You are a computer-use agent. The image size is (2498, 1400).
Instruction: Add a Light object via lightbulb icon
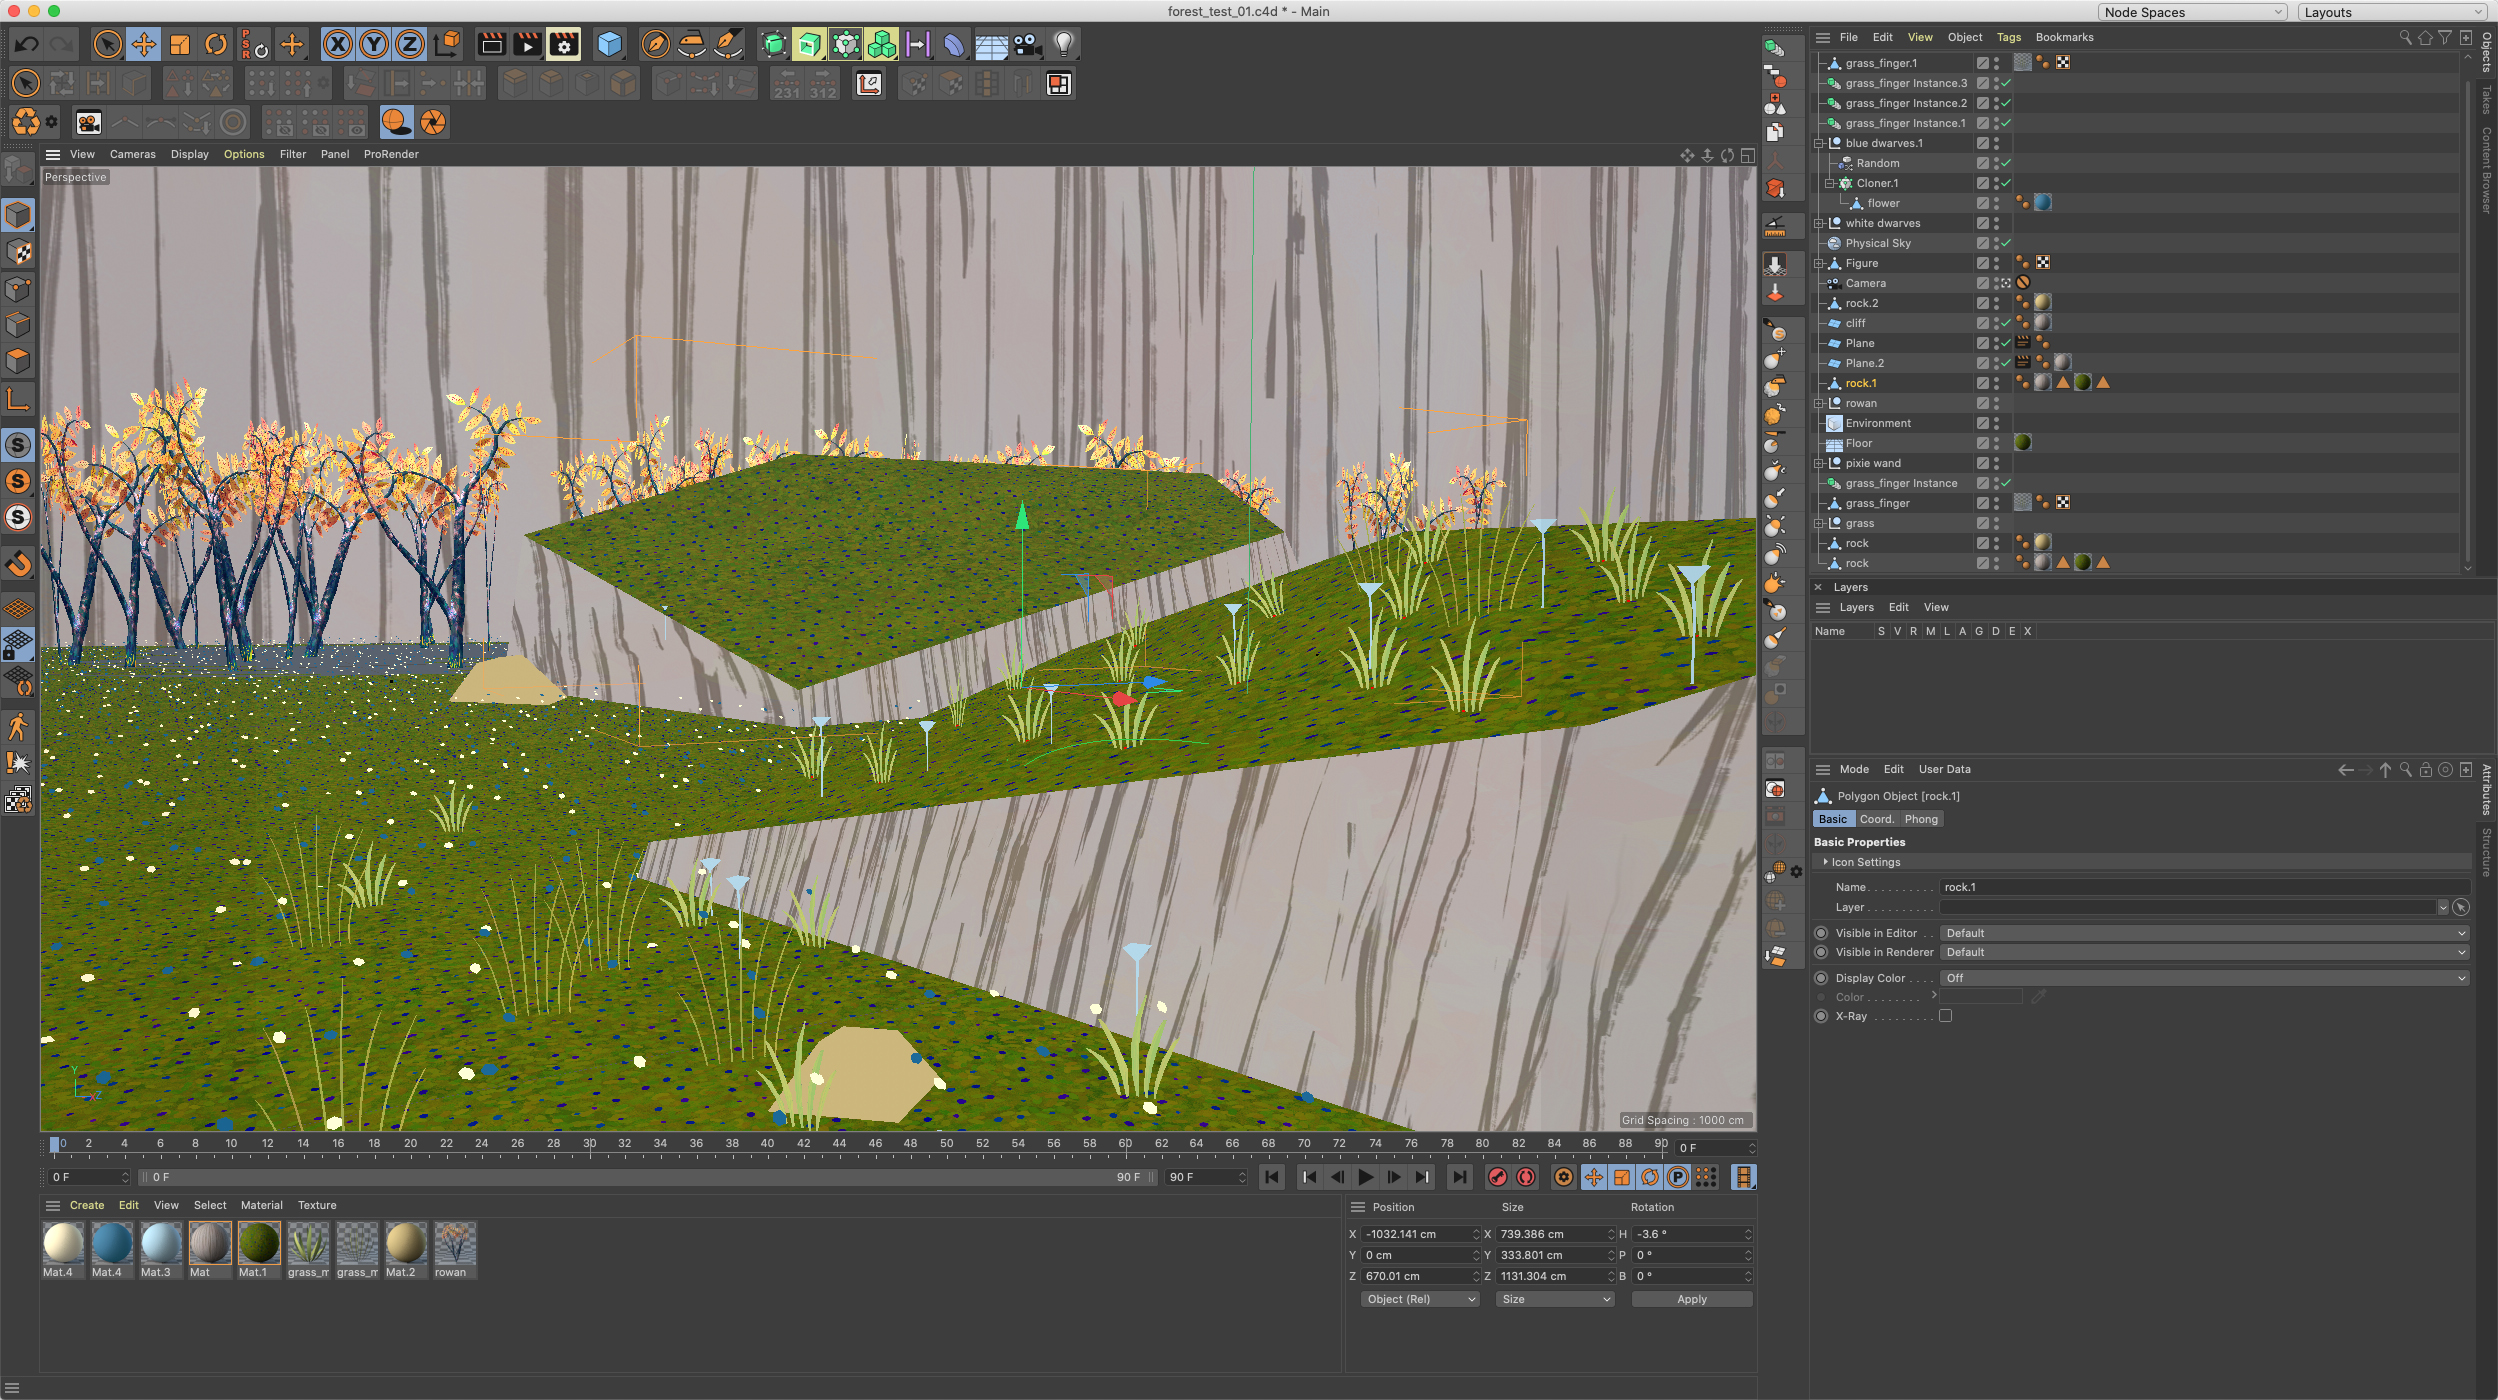pyautogui.click(x=1064, y=45)
